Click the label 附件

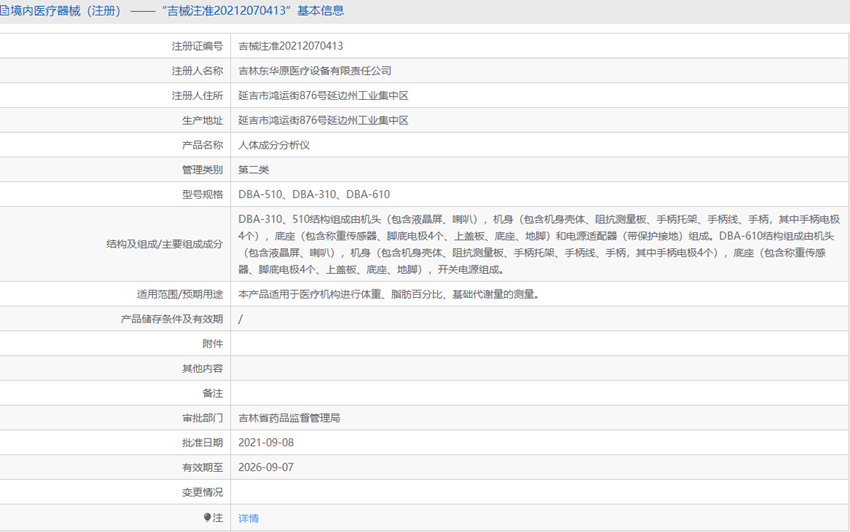click(x=212, y=344)
